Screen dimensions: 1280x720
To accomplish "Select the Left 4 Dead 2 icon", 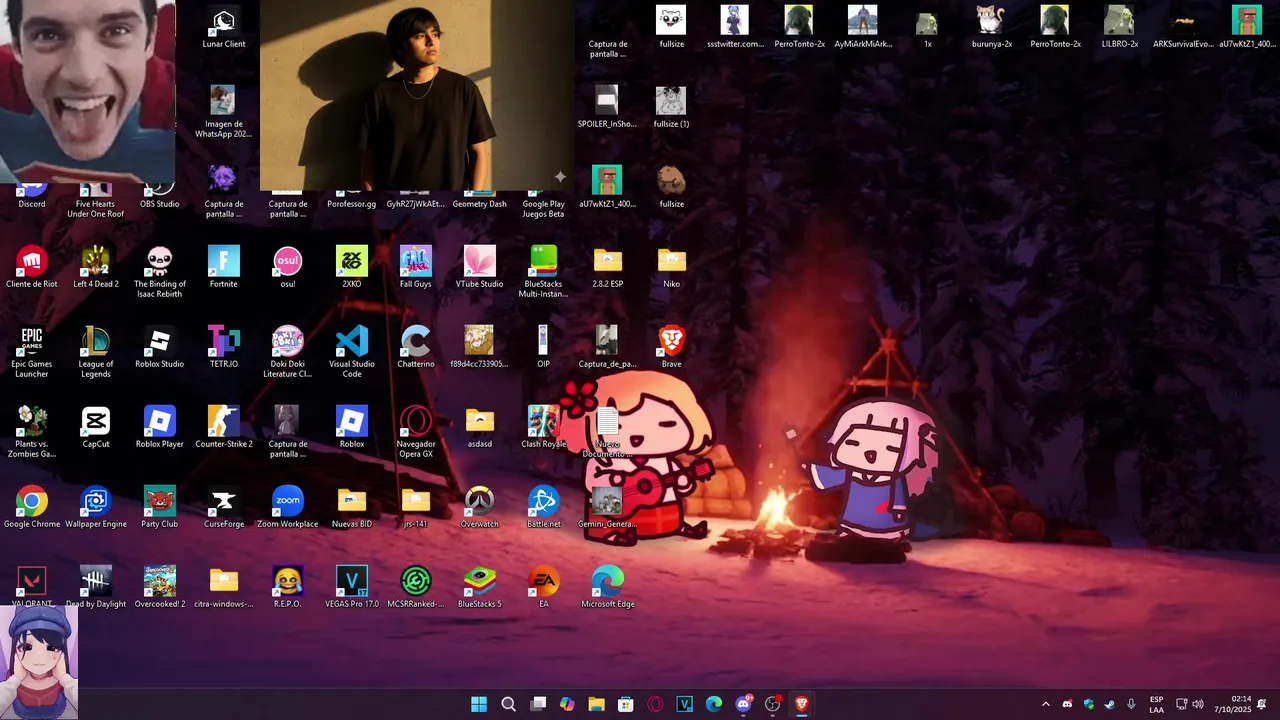I will click(96, 268).
